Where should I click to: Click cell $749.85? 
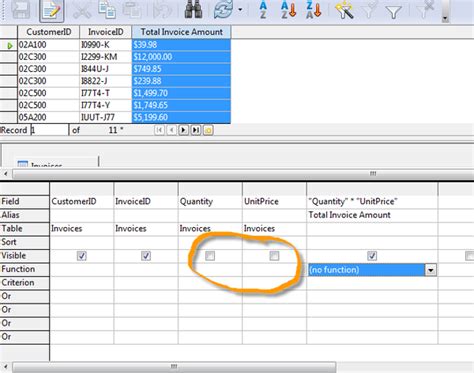click(x=181, y=69)
